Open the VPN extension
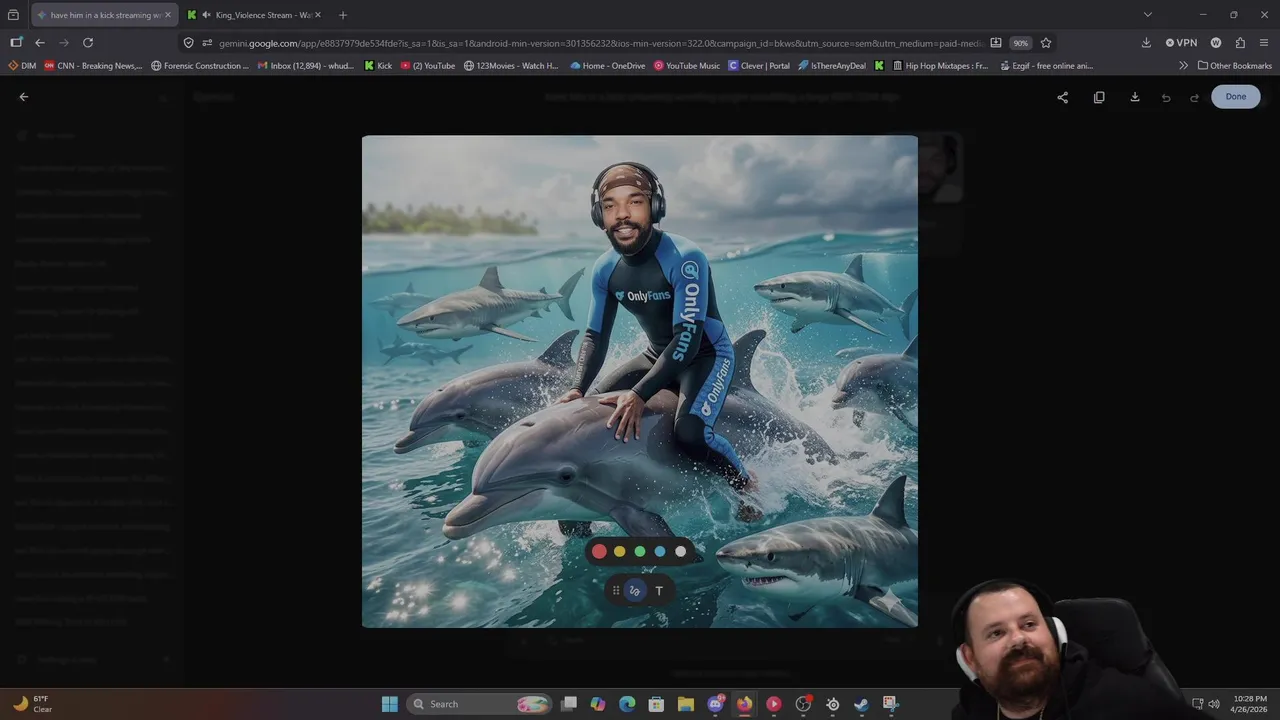1280x720 pixels. (x=1181, y=43)
